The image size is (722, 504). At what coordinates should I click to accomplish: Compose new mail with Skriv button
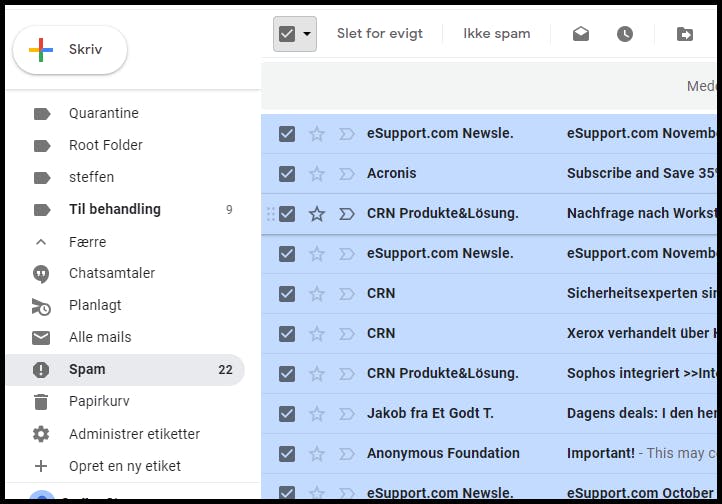click(x=70, y=50)
